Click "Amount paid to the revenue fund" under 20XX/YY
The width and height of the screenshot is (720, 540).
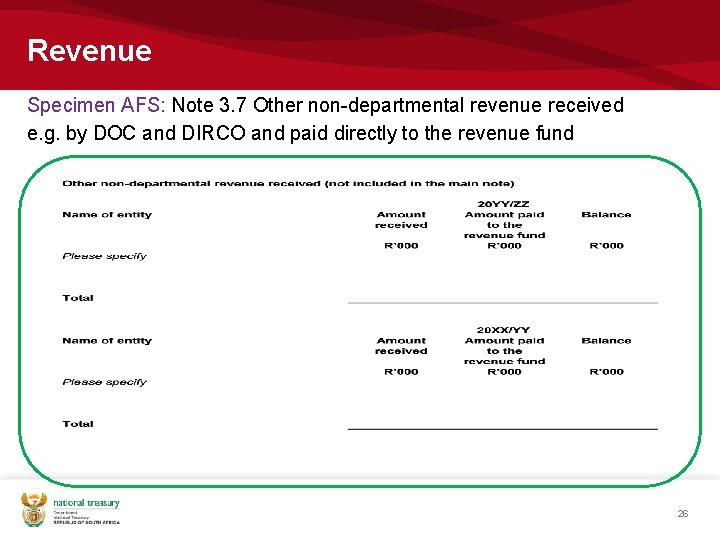pos(505,351)
